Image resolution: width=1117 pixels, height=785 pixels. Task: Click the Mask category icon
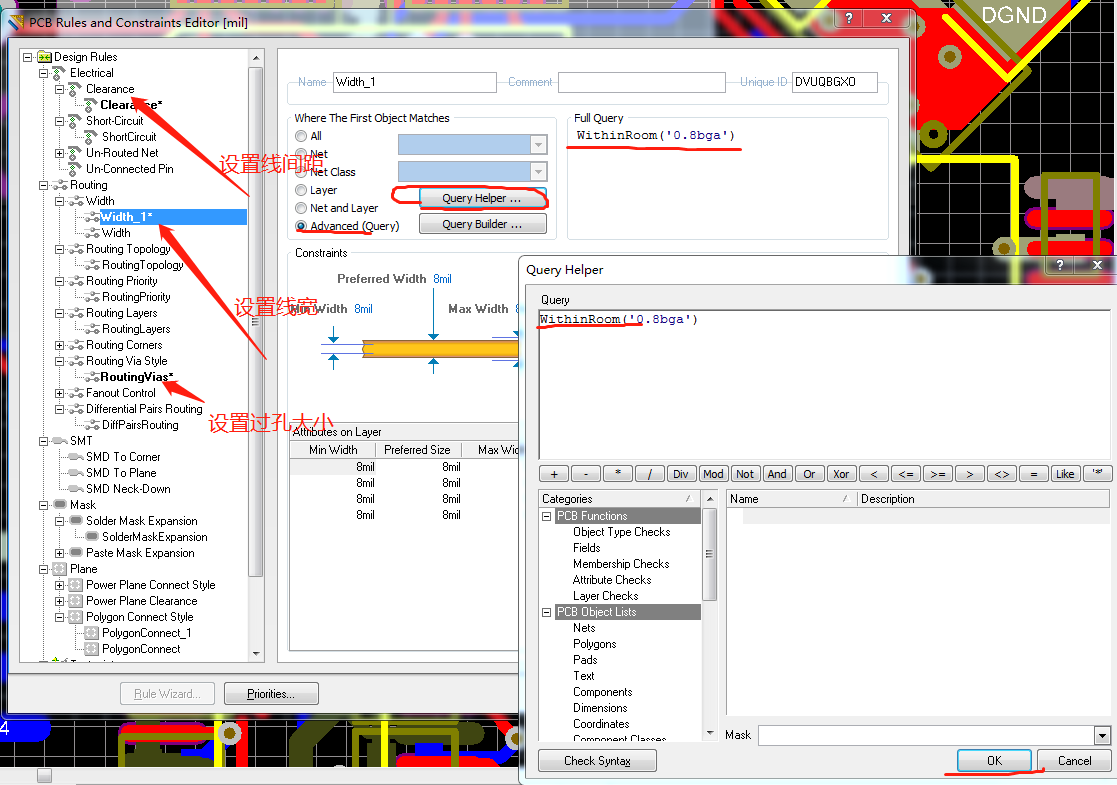coord(60,505)
